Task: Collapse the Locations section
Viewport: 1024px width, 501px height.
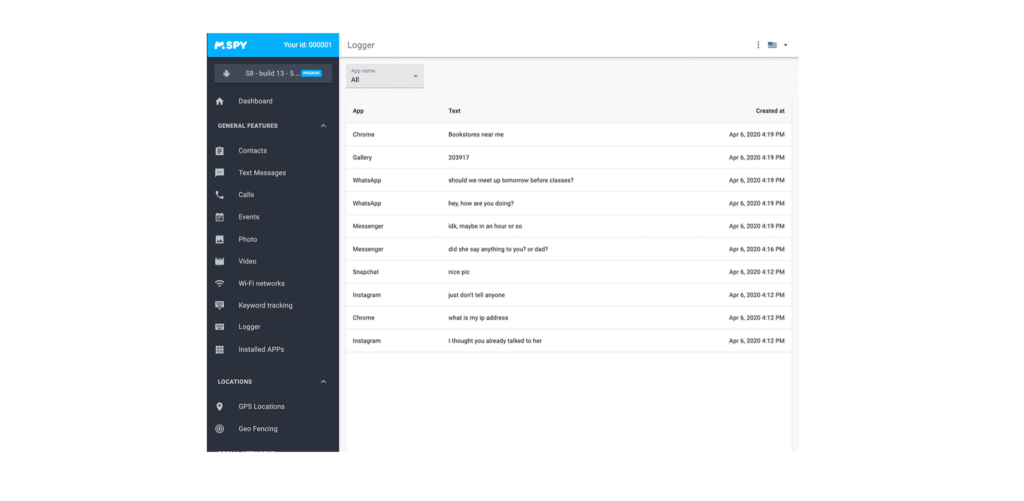Action: click(x=323, y=381)
